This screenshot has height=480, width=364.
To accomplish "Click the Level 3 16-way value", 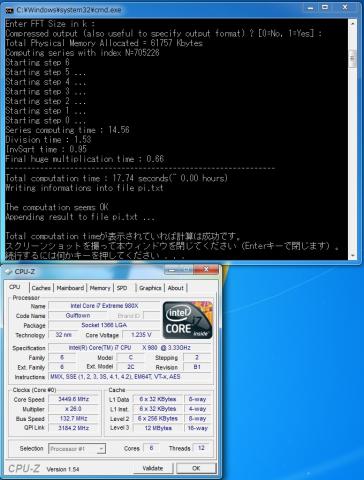I will click(197, 428).
